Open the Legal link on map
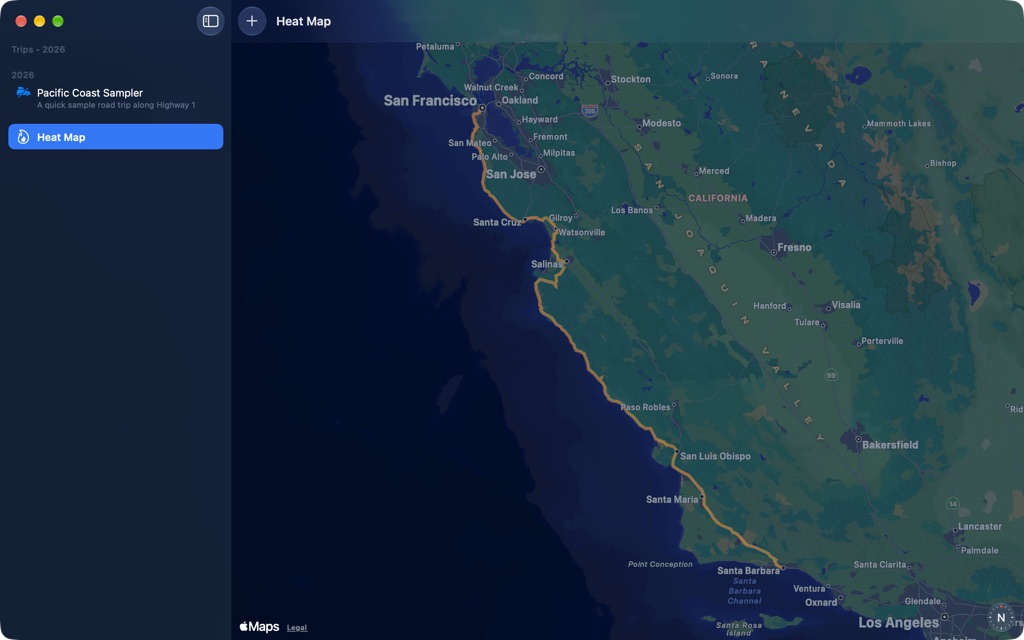This screenshot has width=1024, height=640. (296, 628)
